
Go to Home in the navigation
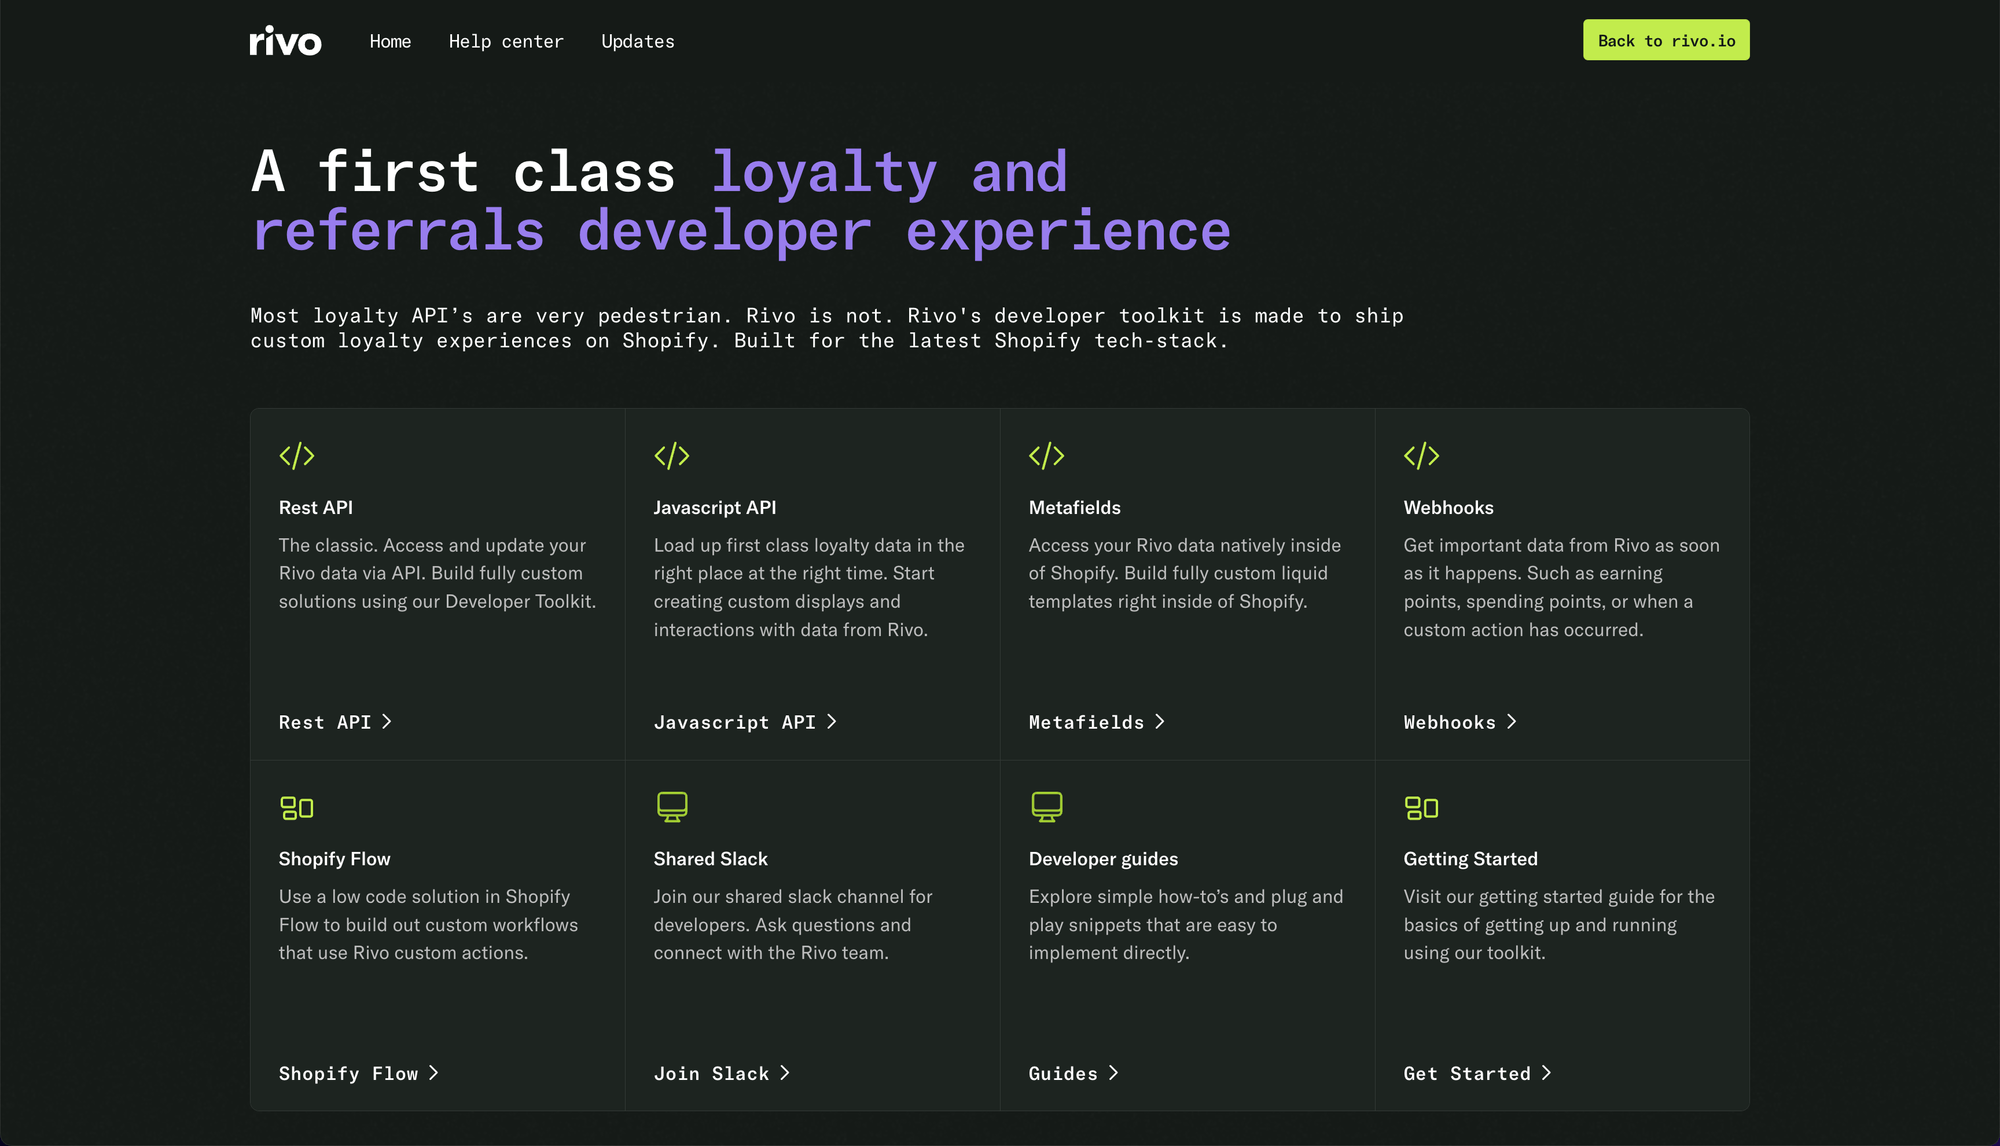point(390,41)
